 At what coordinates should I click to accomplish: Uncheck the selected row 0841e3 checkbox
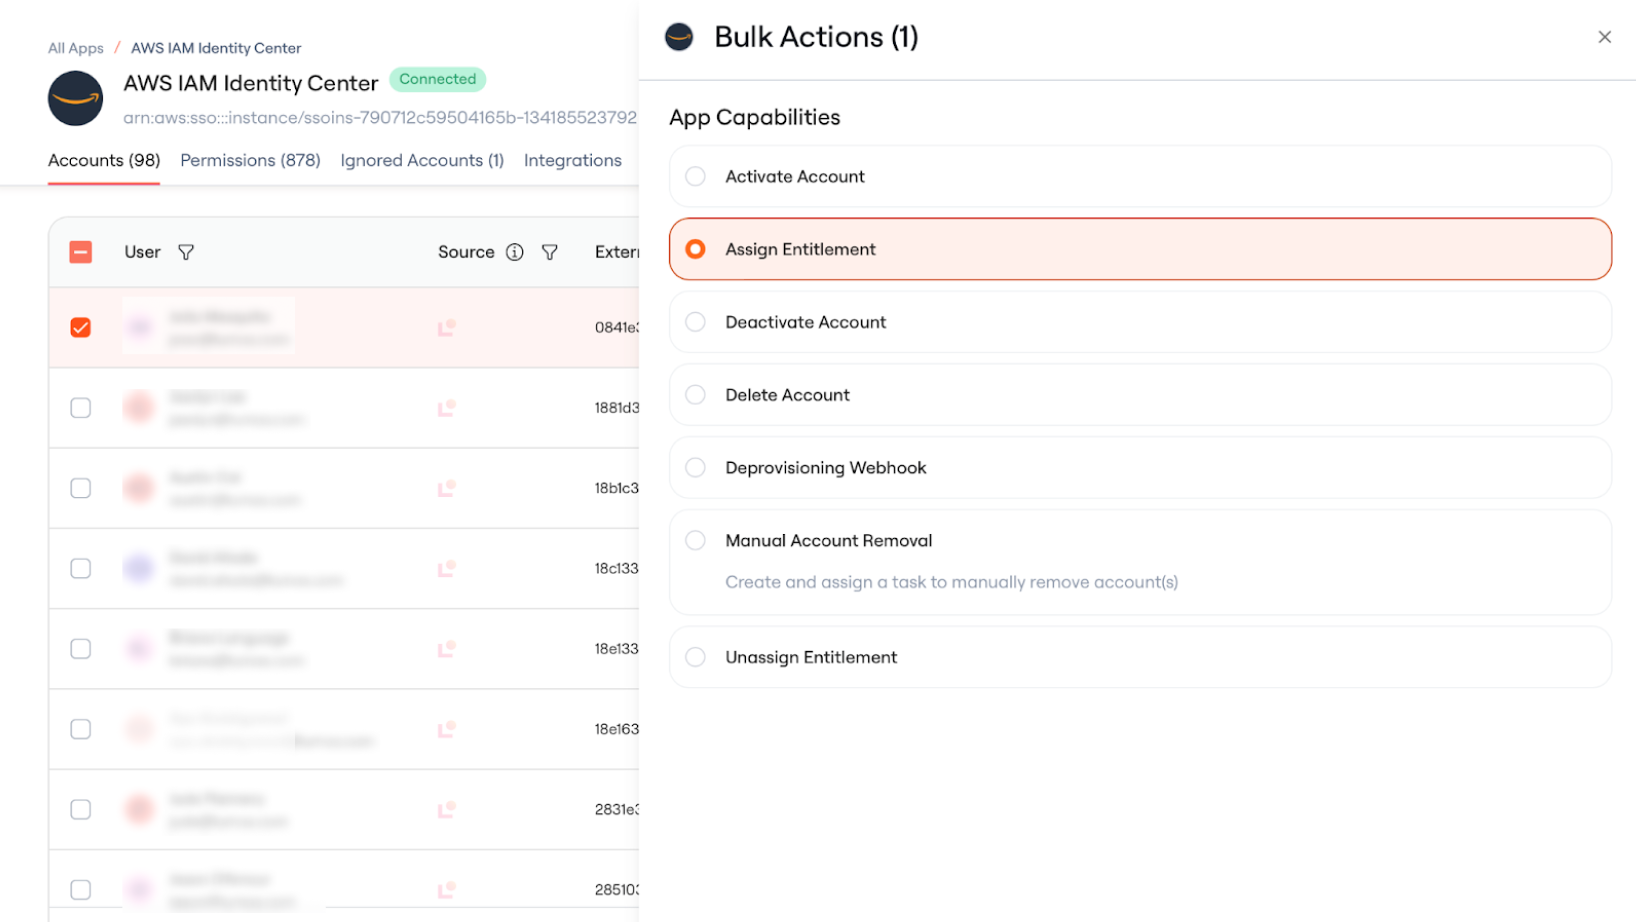(x=81, y=328)
